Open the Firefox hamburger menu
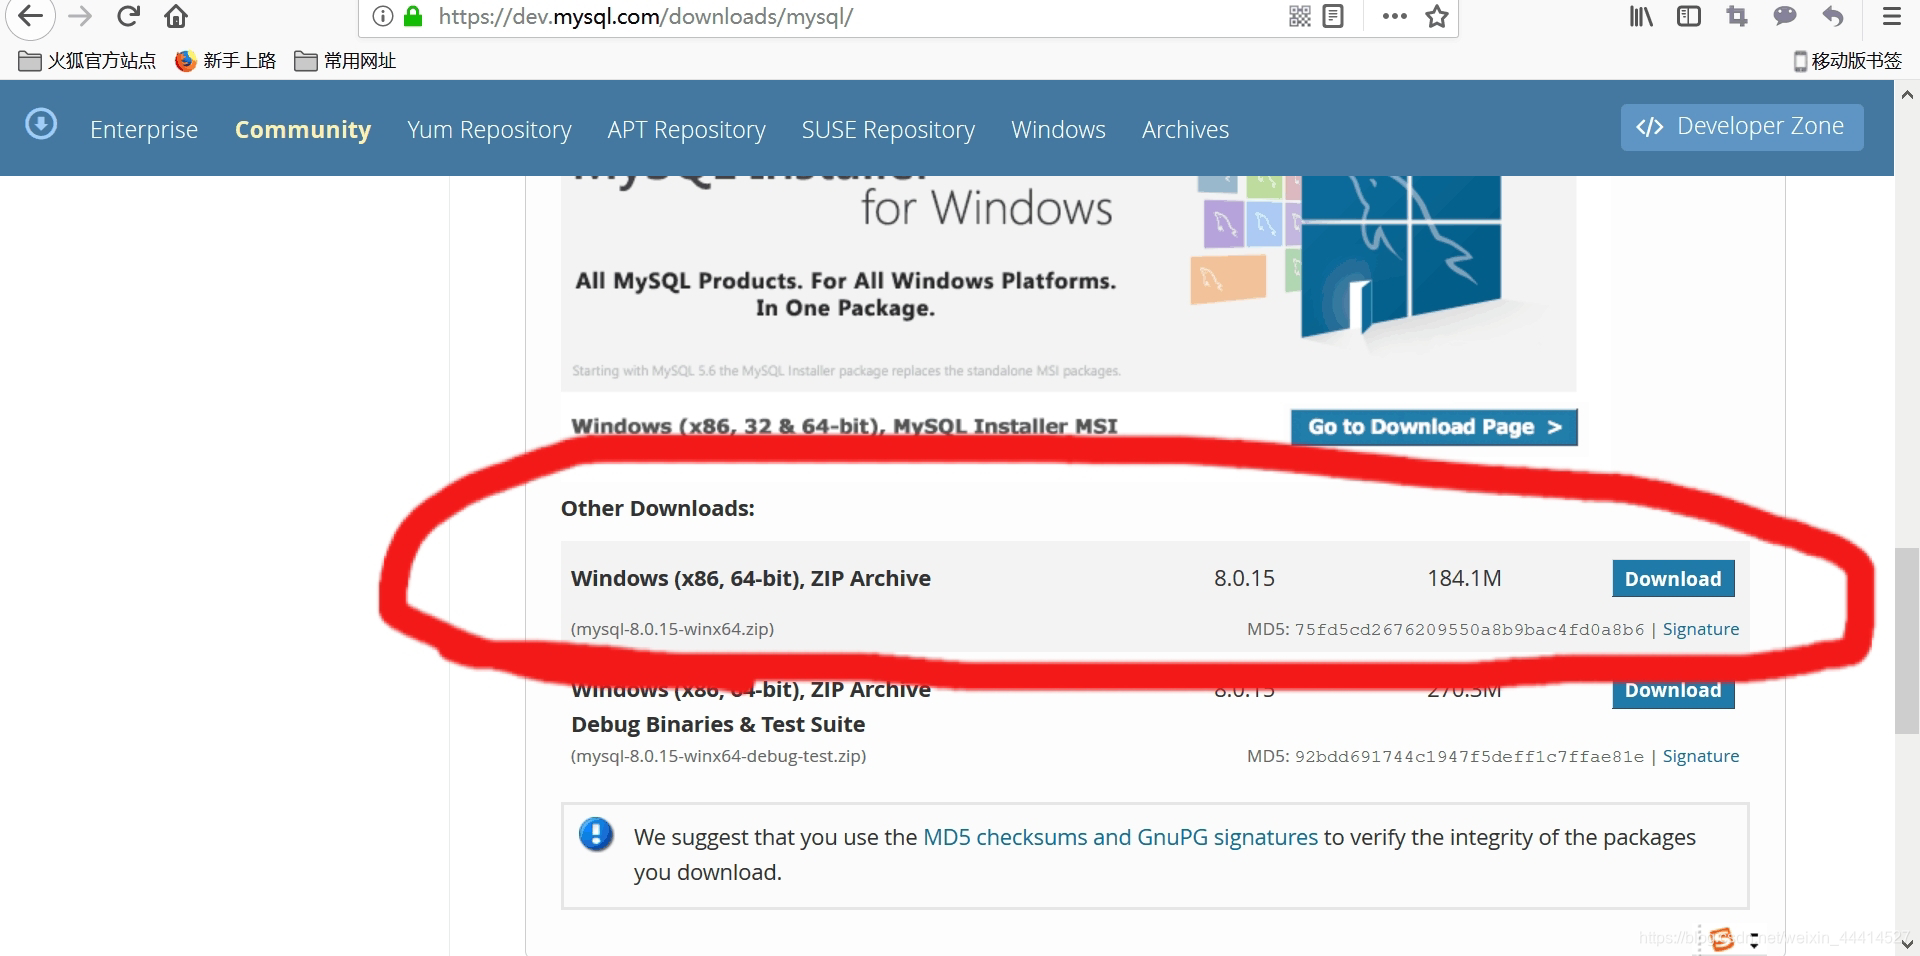The height and width of the screenshot is (956, 1920). 1892,16
